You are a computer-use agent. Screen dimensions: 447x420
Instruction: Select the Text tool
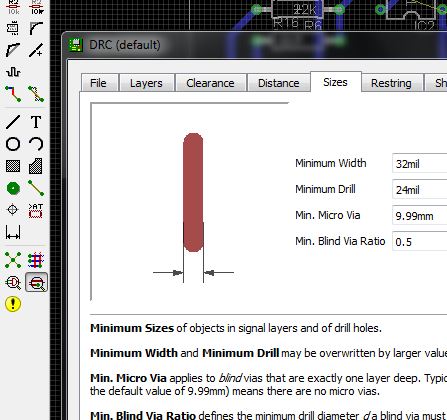(x=36, y=122)
